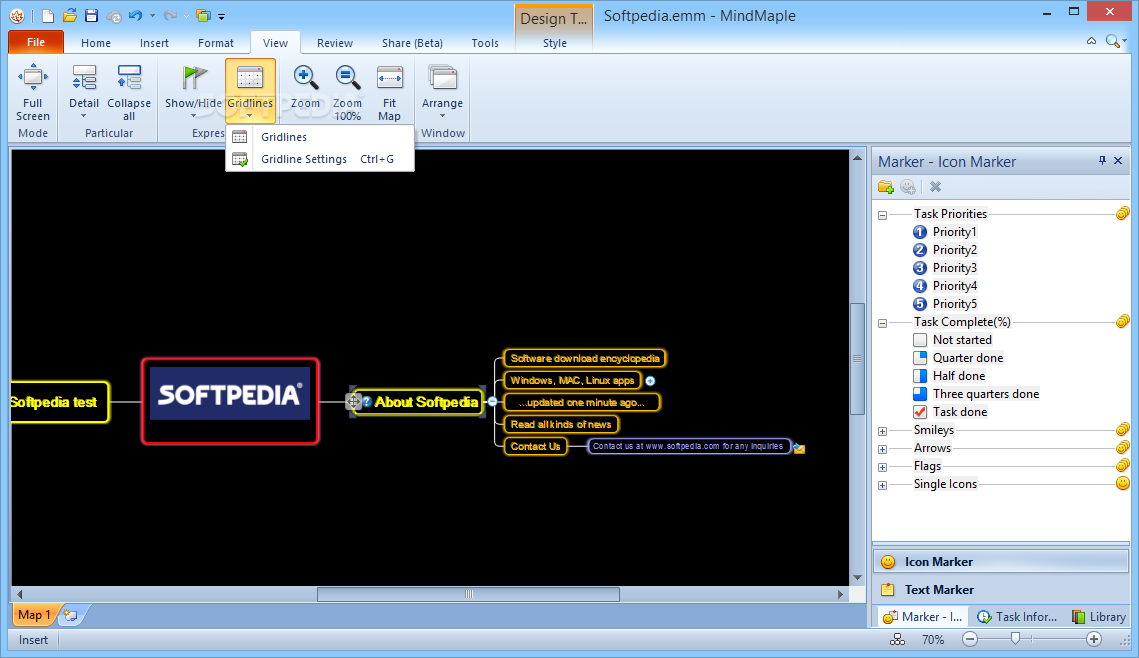Select the Priority5 marker icon
Image resolution: width=1139 pixels, height=658 pixels.
click(x=920, y=304)
